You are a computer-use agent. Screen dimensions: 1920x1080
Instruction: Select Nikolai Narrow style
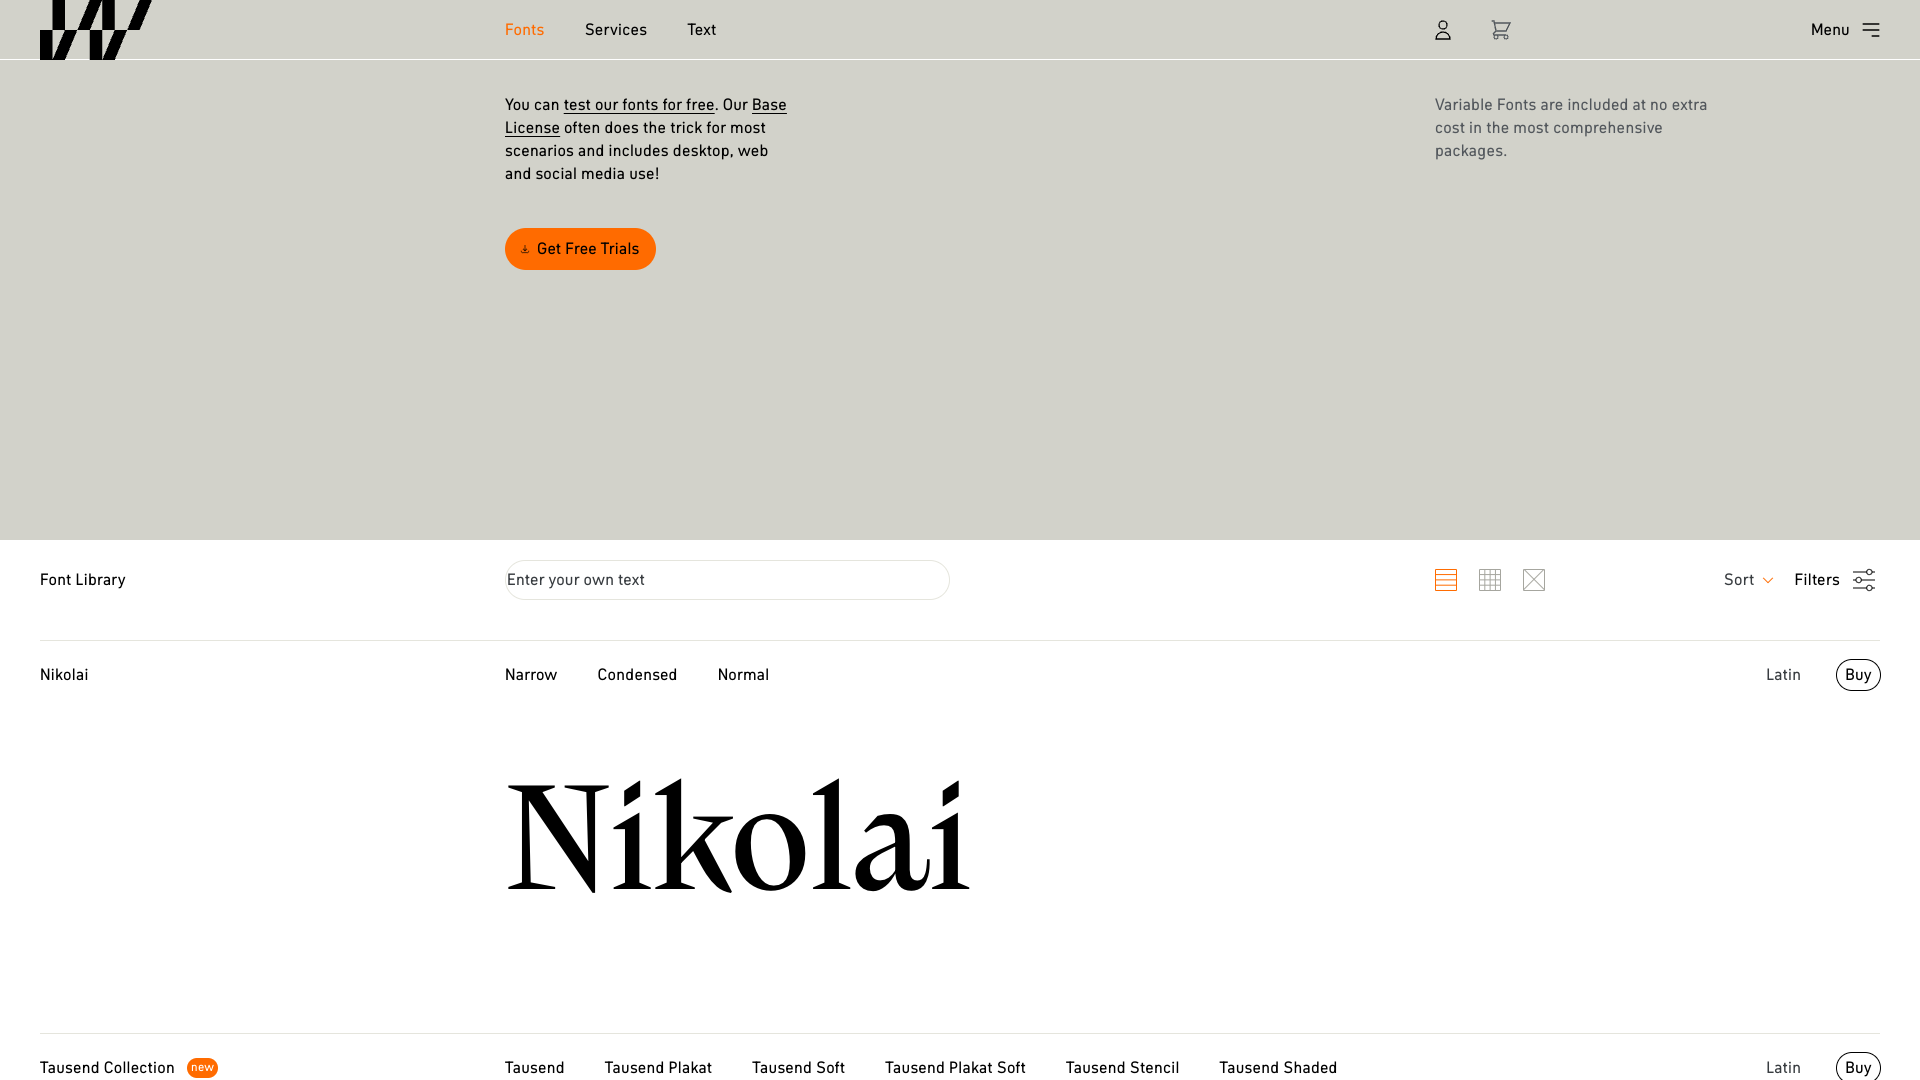(x=531, y=675)
